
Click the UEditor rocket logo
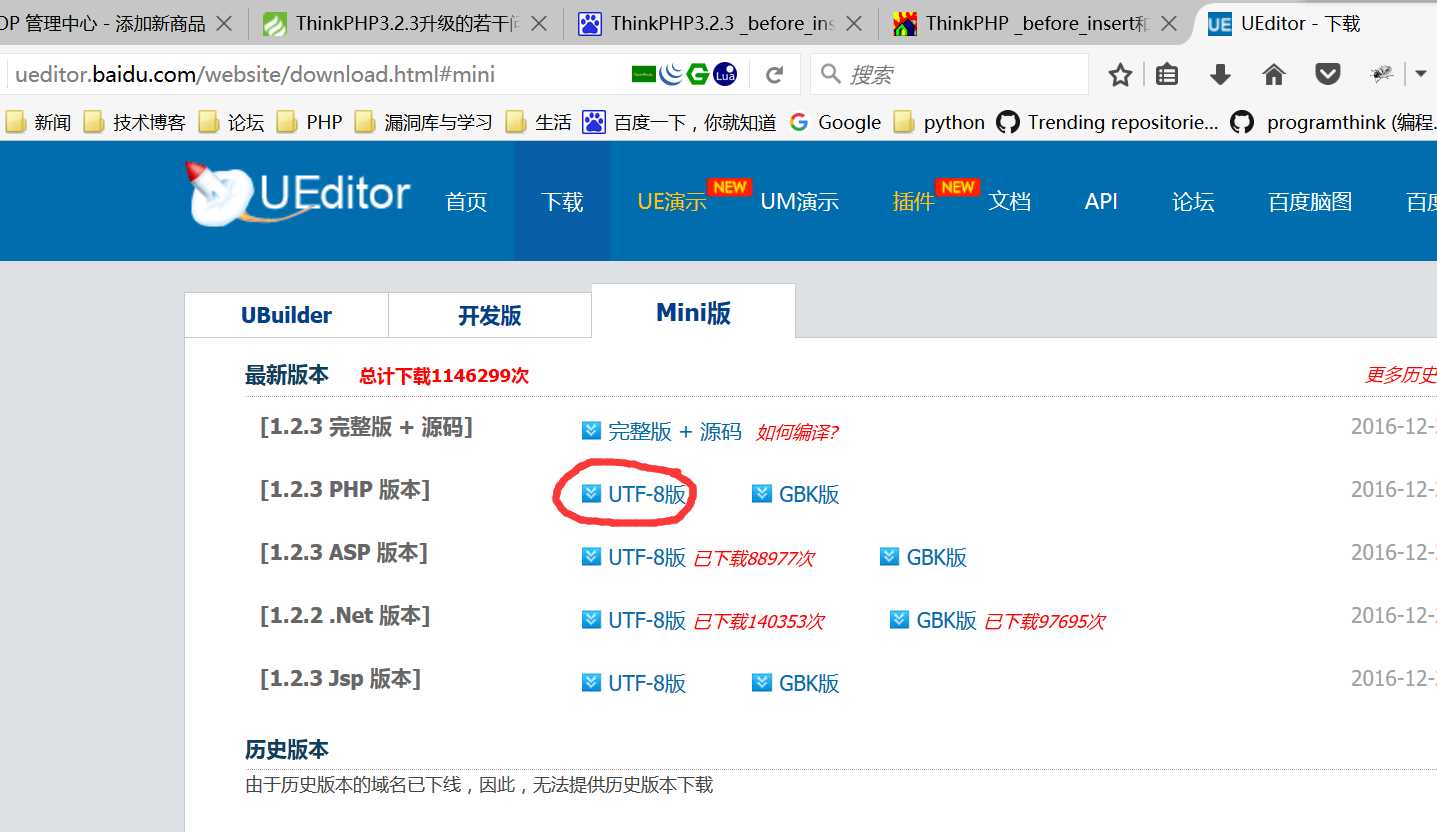(x=298, y=192)
